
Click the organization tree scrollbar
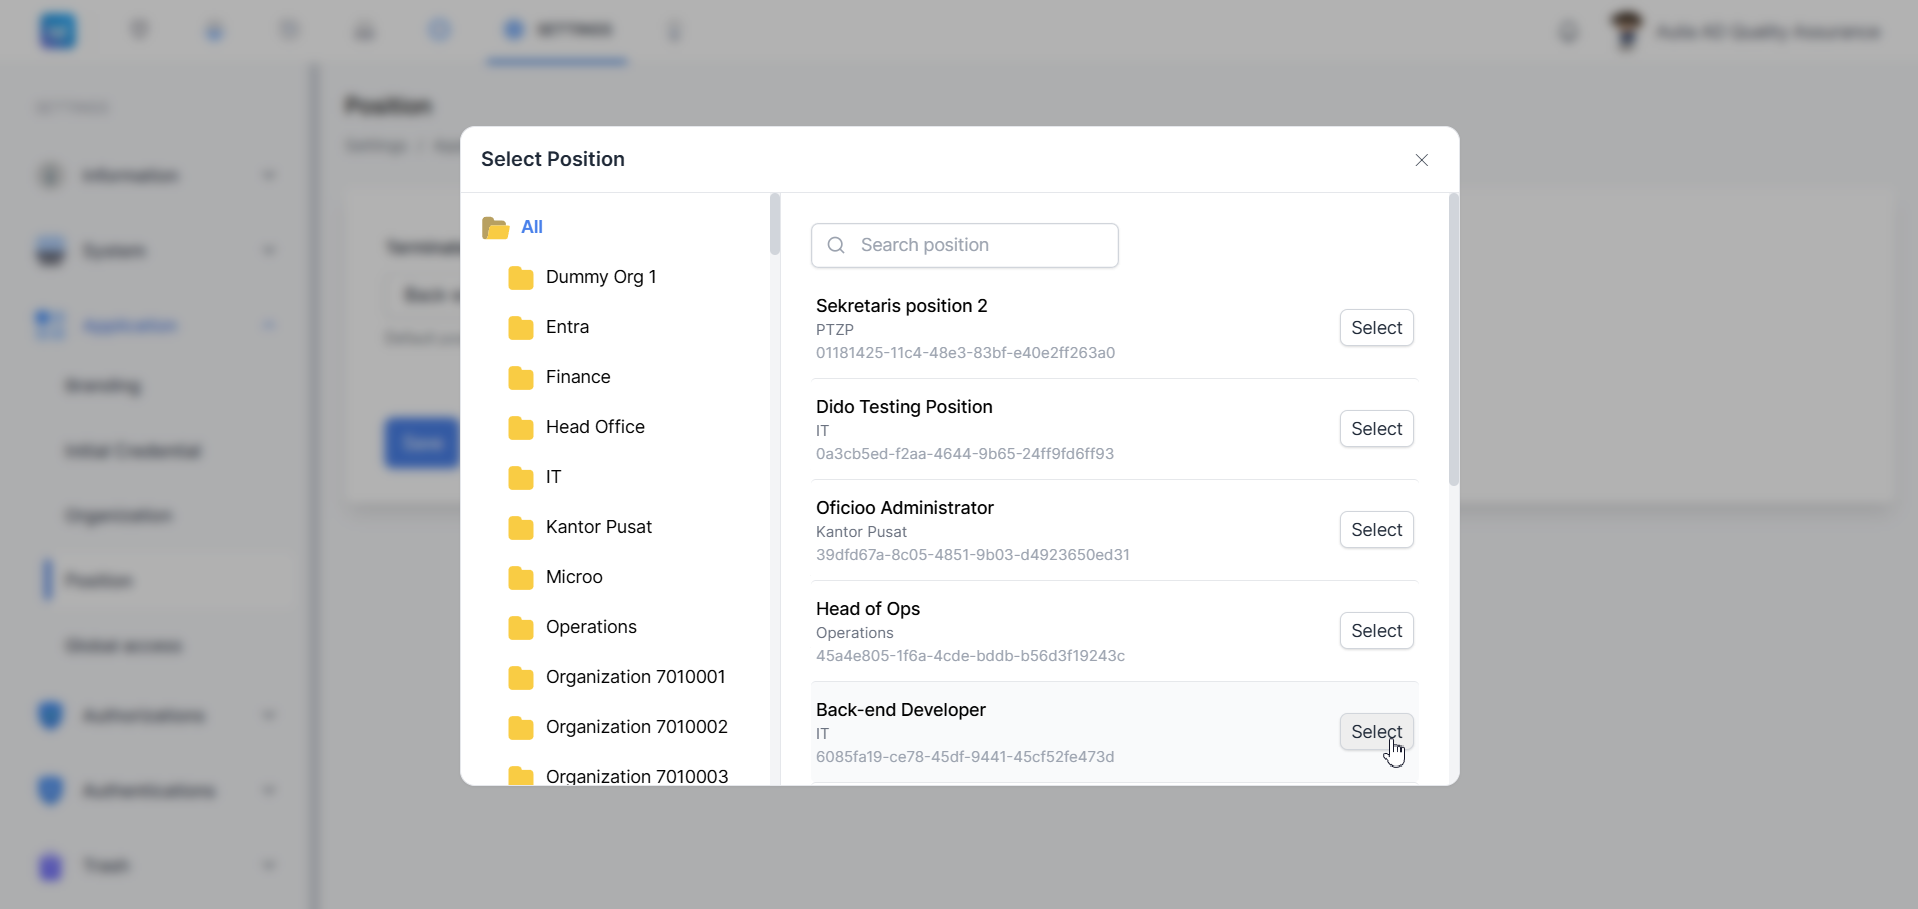point(774,224)
